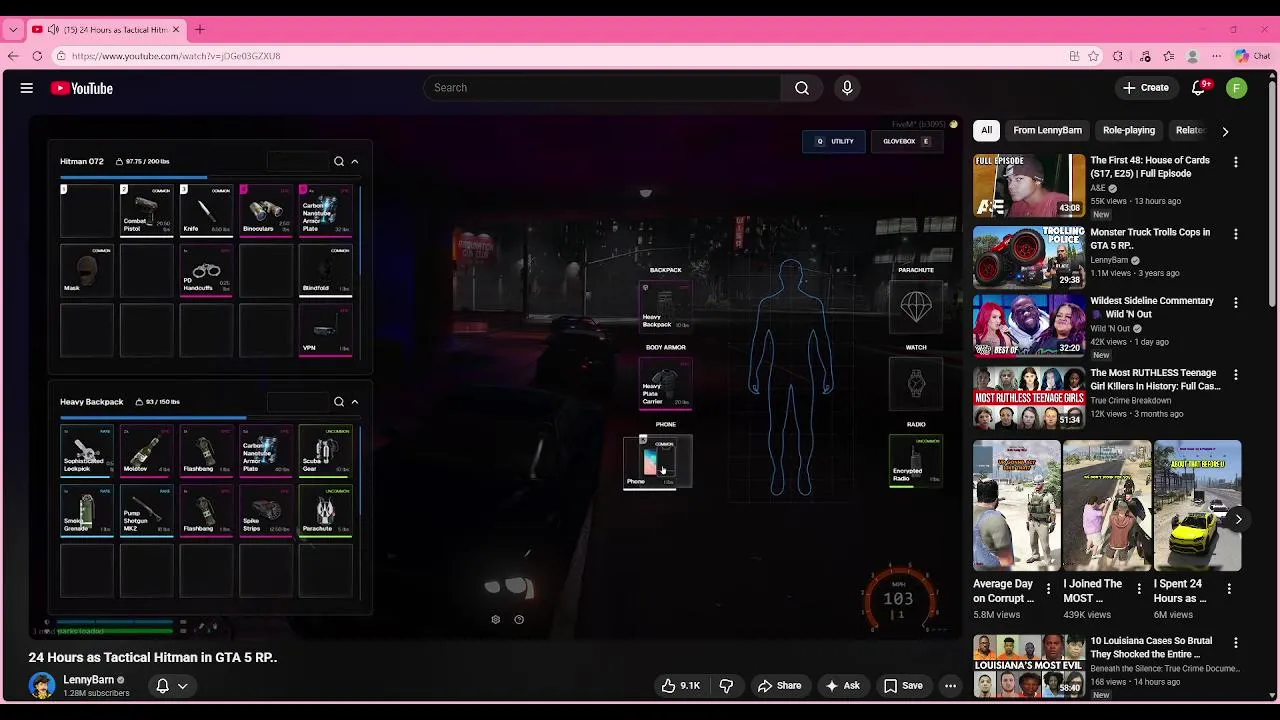The height and width of the screenshot is (720, 1280).
Task: Open options for Louisiana Cases video
Action: tap(1235, 643)
